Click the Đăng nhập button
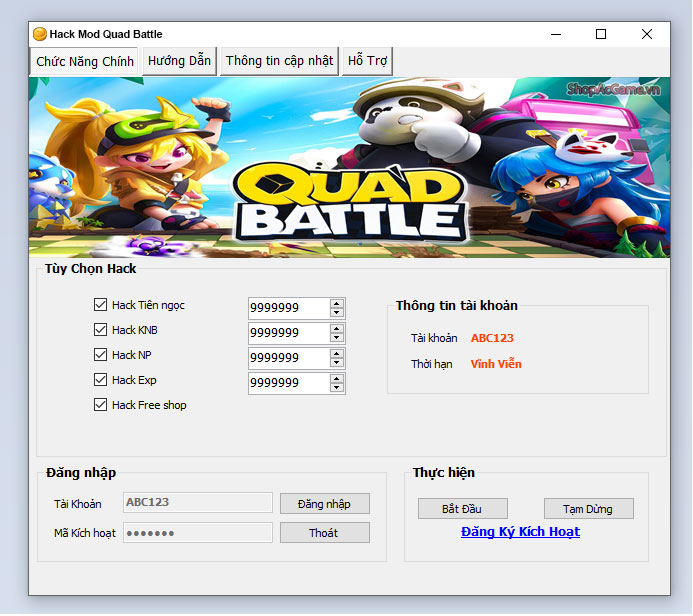The image size is (693, 616). tap(325, 504)
